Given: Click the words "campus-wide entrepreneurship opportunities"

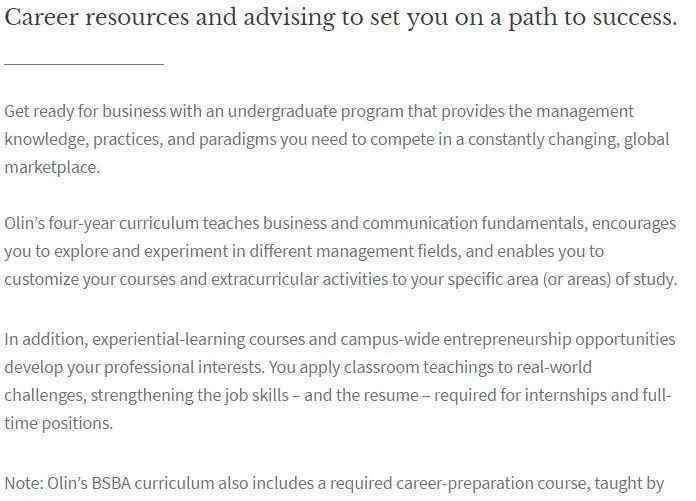Looking at the screenshot, I should (508, 340).
